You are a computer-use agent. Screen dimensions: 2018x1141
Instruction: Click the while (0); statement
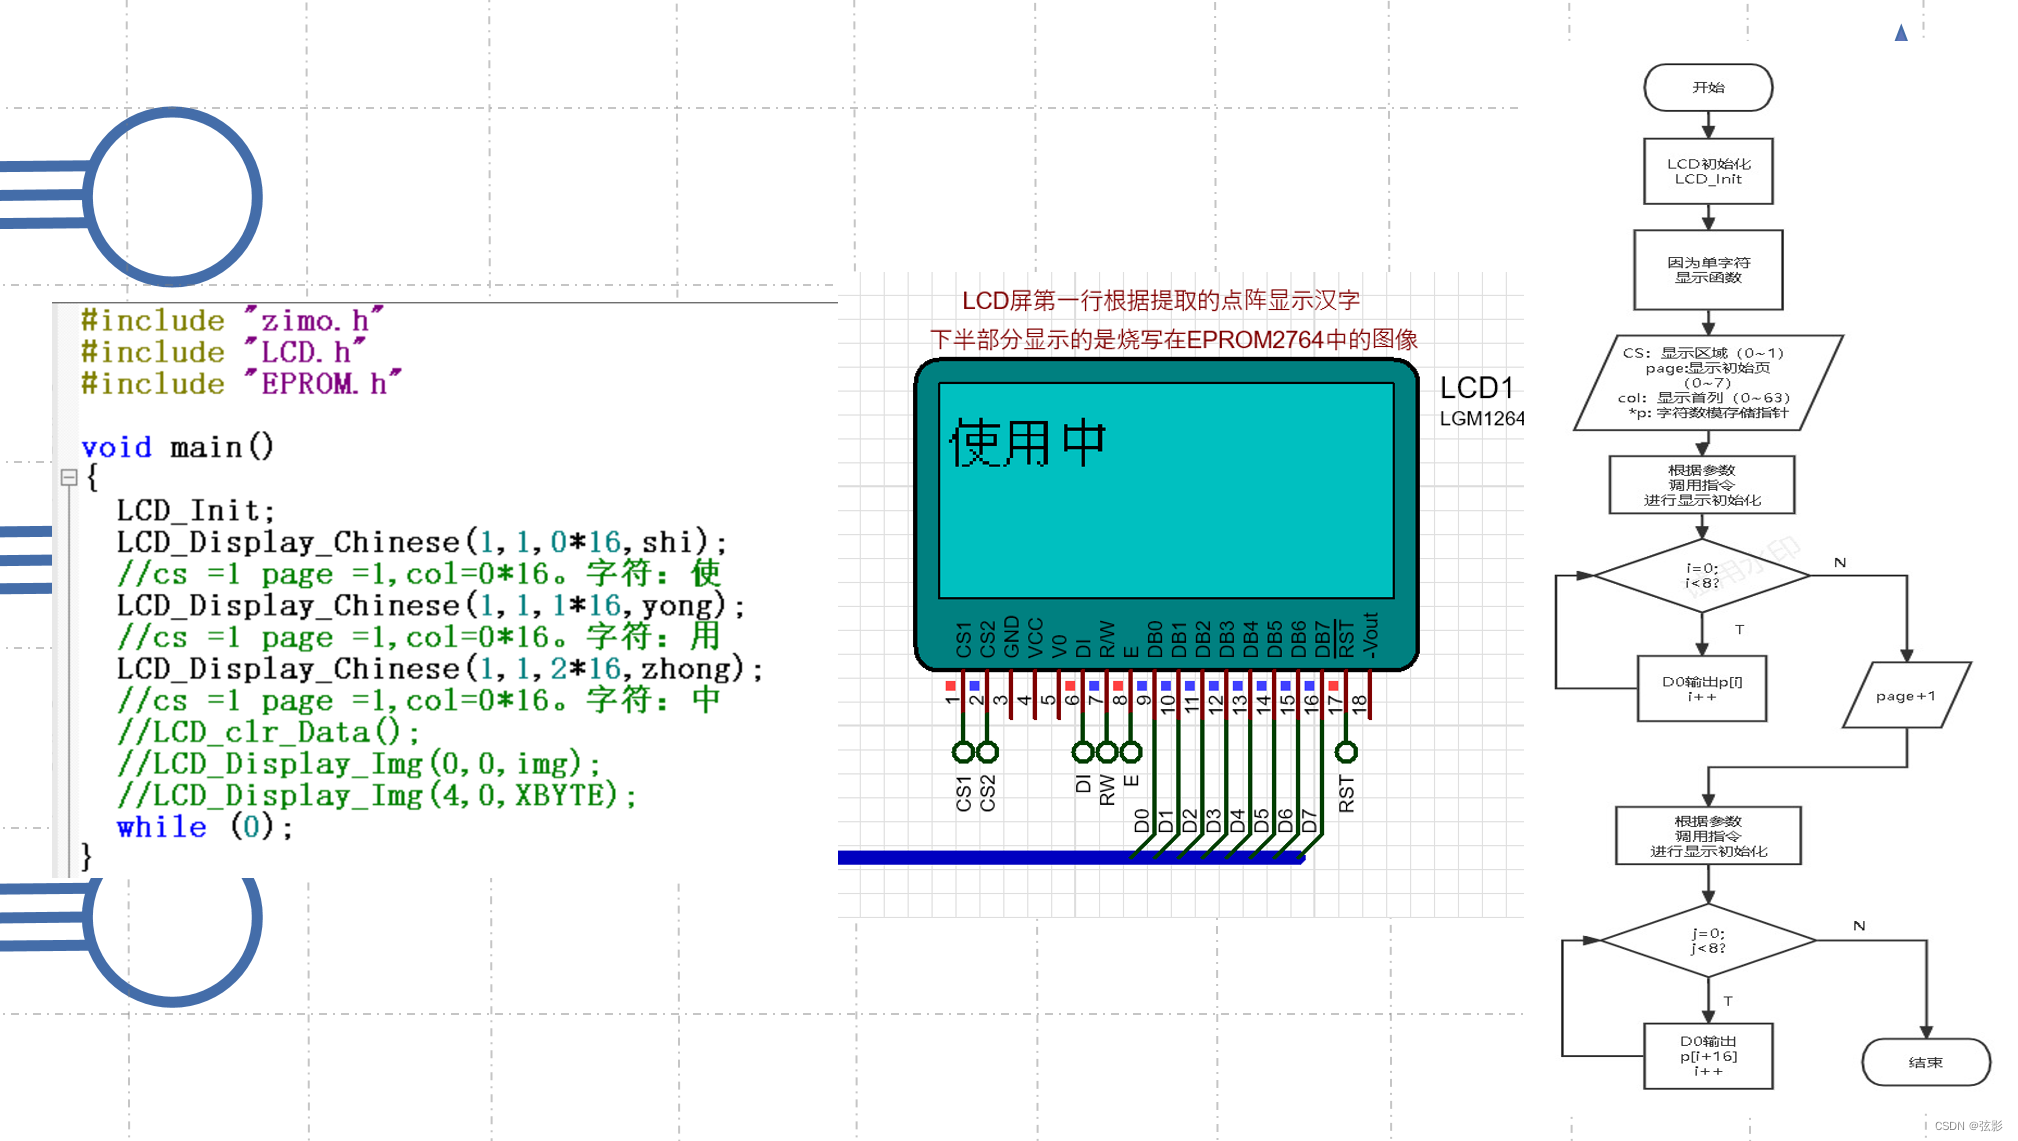(205, 828)
